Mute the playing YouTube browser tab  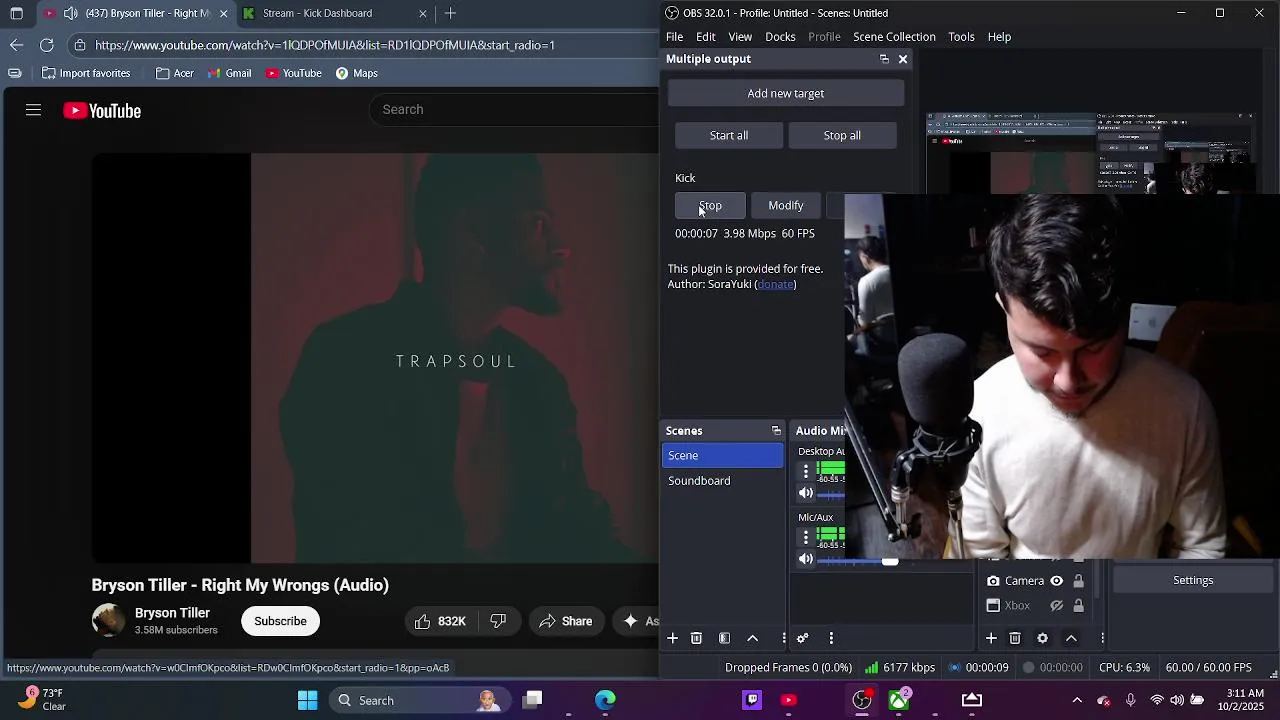[x=70, y=13]
